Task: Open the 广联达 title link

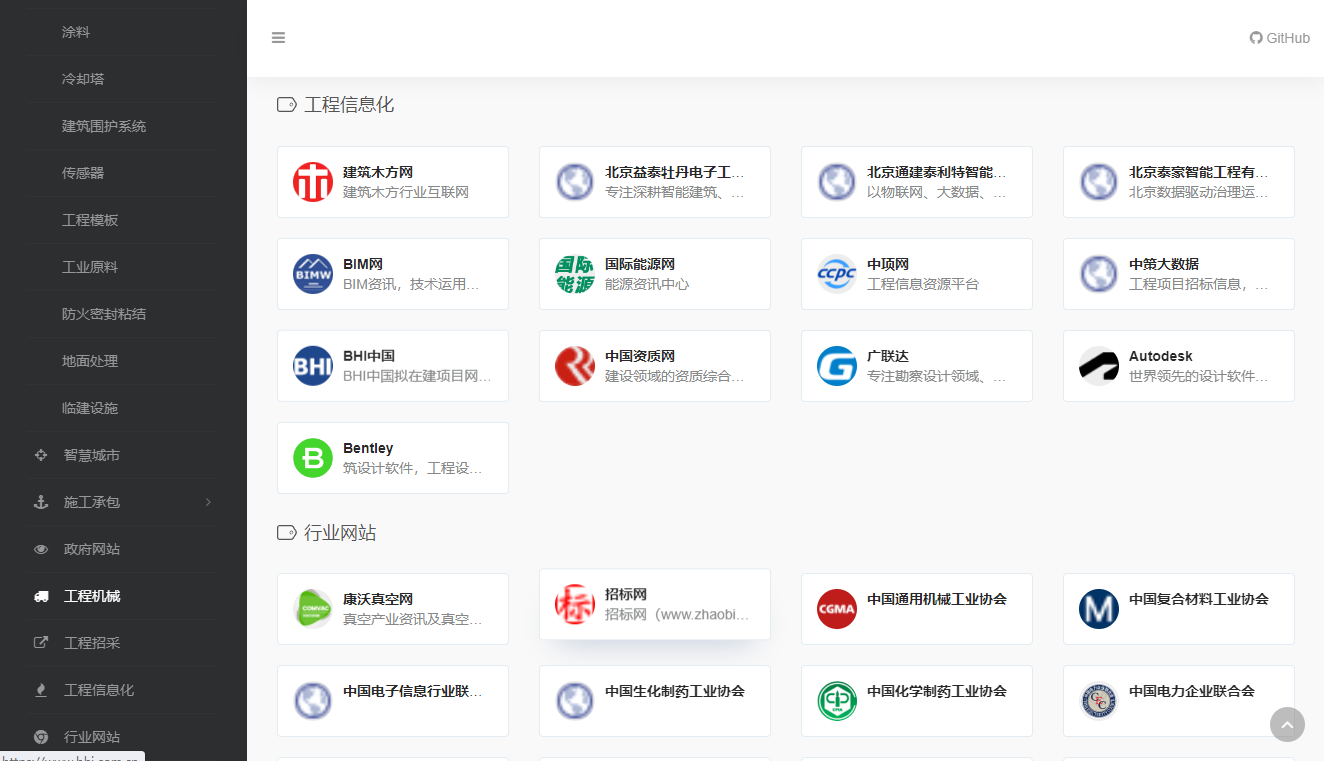Action: point(888,356)
